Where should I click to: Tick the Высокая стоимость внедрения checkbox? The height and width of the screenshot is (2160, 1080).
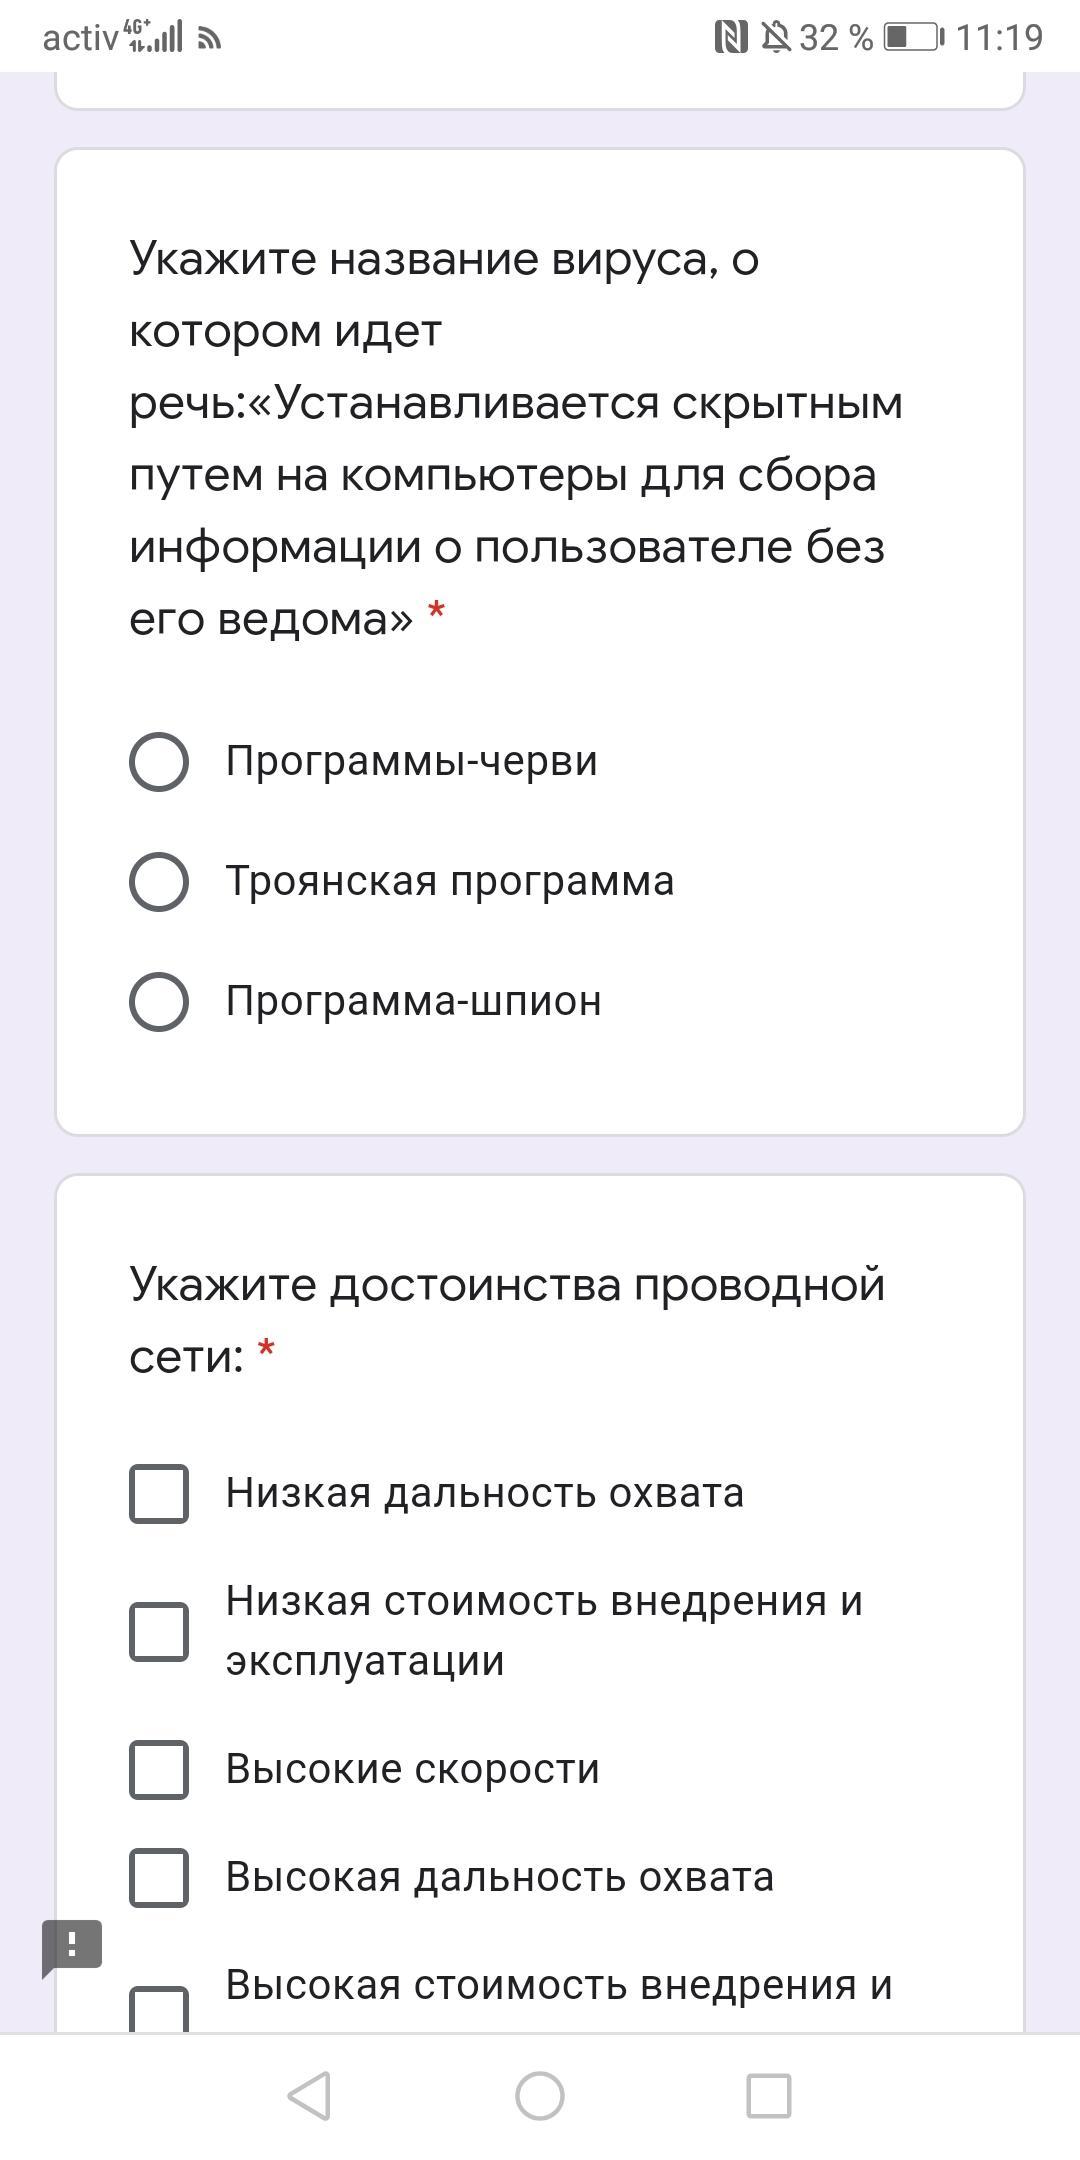click(159, 2008)
